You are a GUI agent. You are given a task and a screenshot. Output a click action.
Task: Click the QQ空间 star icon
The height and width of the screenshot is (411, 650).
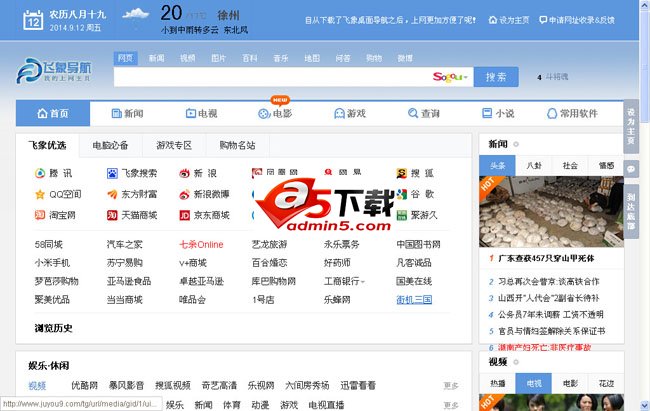[x=40, y=194]
